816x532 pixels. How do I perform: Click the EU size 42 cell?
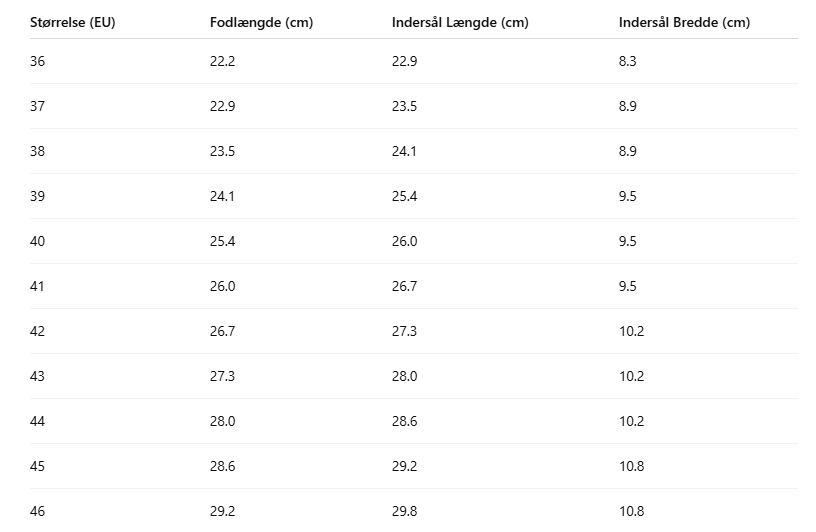38,332
